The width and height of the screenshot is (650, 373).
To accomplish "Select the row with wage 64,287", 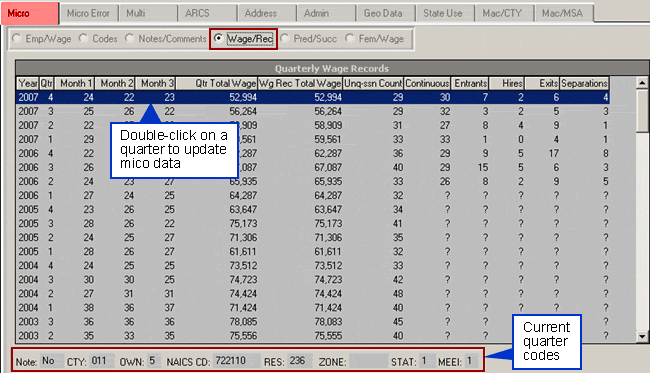I will click(313, 195).
